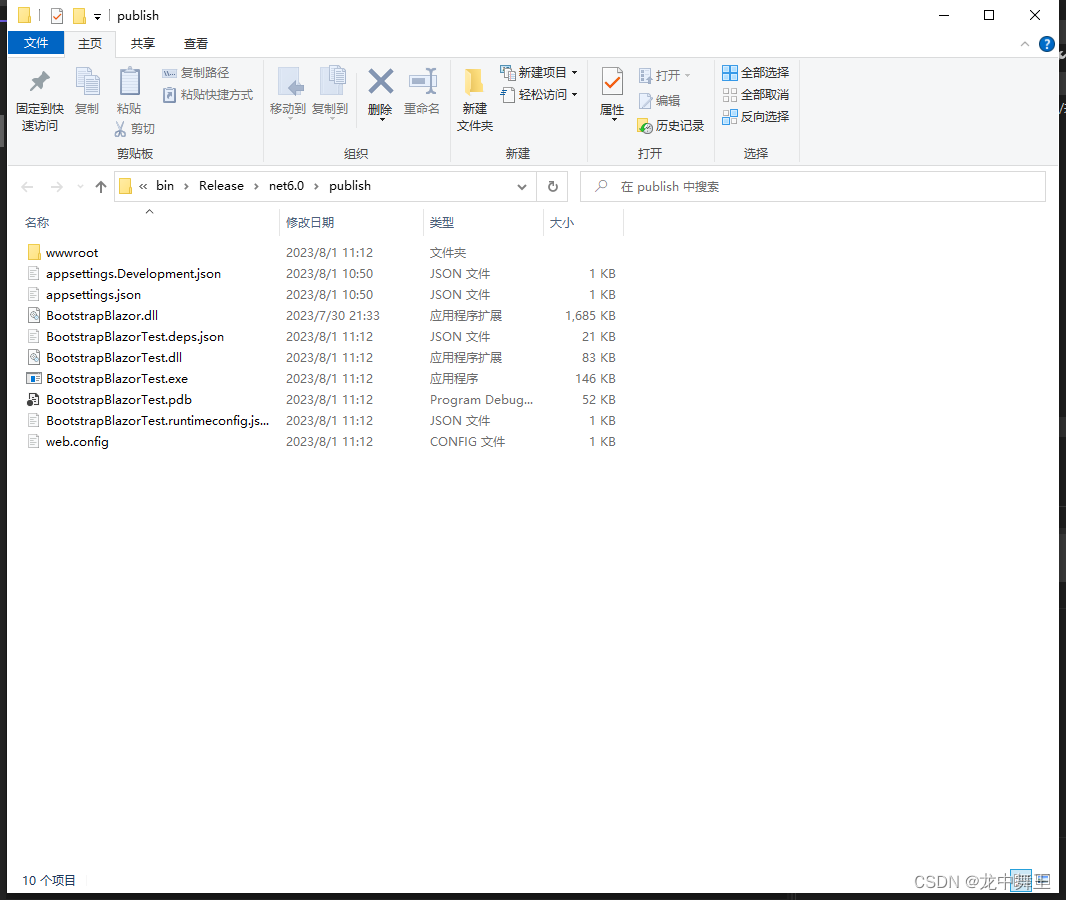1066x900 pixels.
Task: Click the quick access New Folder icon in title bar
Action: [80, 16]
